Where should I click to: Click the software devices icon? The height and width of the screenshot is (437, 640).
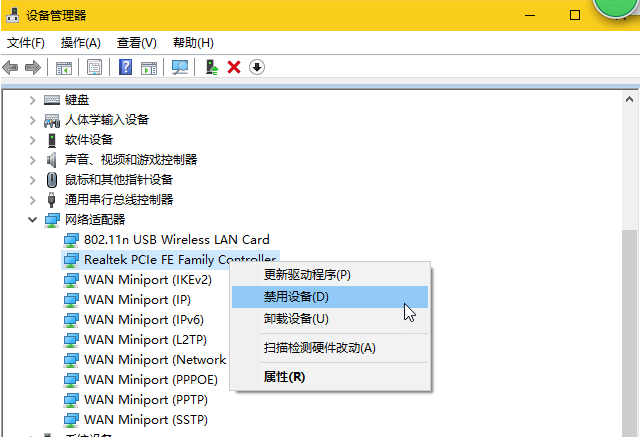coord(52,140)
